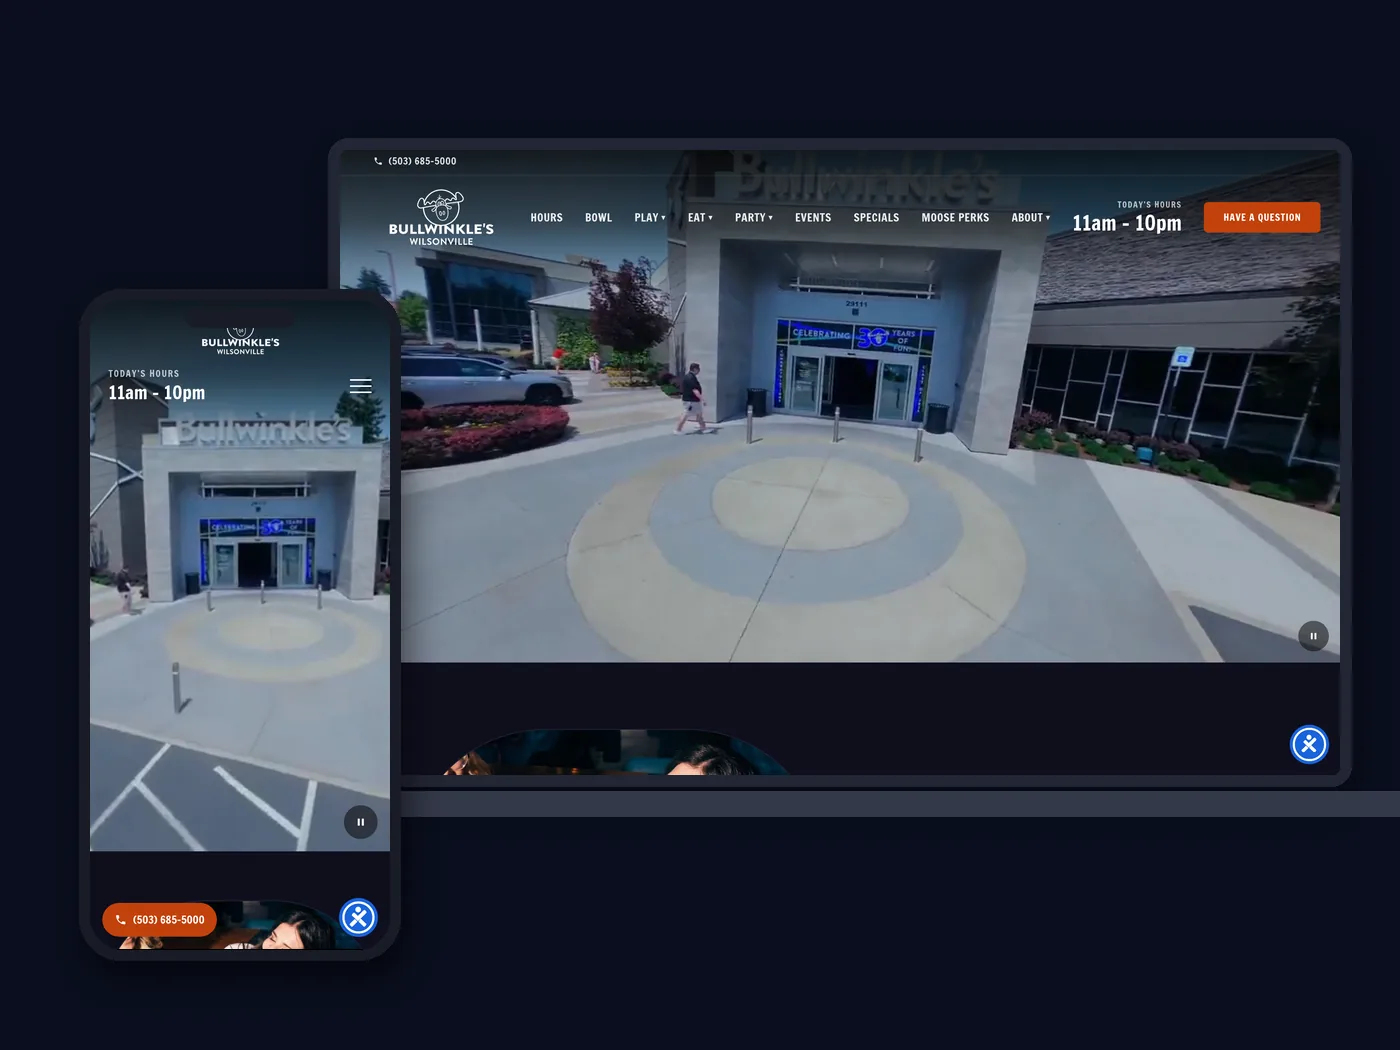Call (503) 685-5000 from desktop top bar
The height and width of the screenshot is (1050, 1400).
coord(422,161)
